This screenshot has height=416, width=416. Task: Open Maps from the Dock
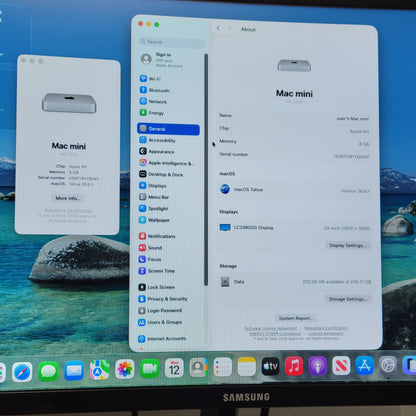click(x=100, y=370)
